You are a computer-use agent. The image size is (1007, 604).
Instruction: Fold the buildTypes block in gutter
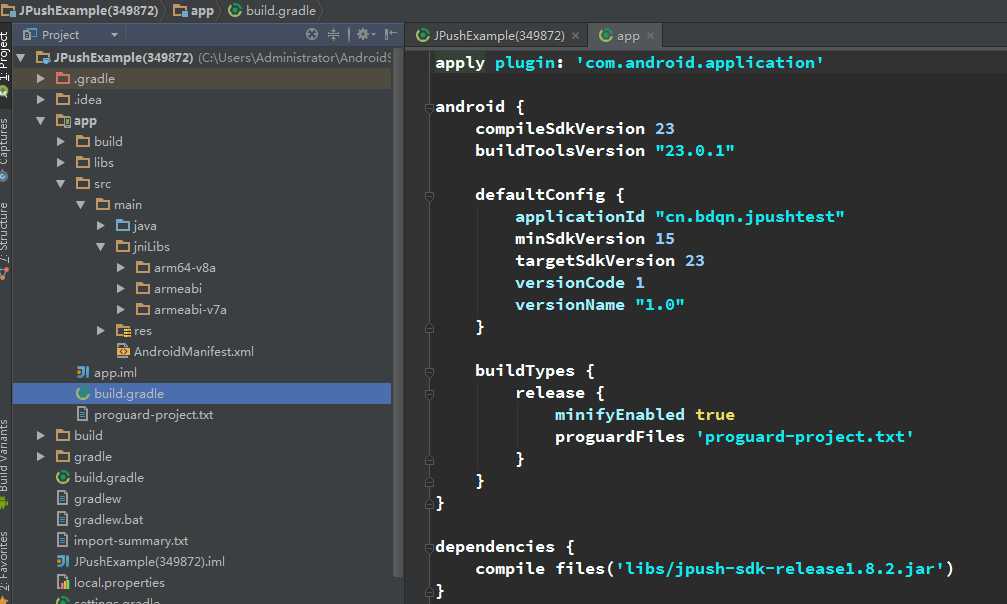[429, 371]
